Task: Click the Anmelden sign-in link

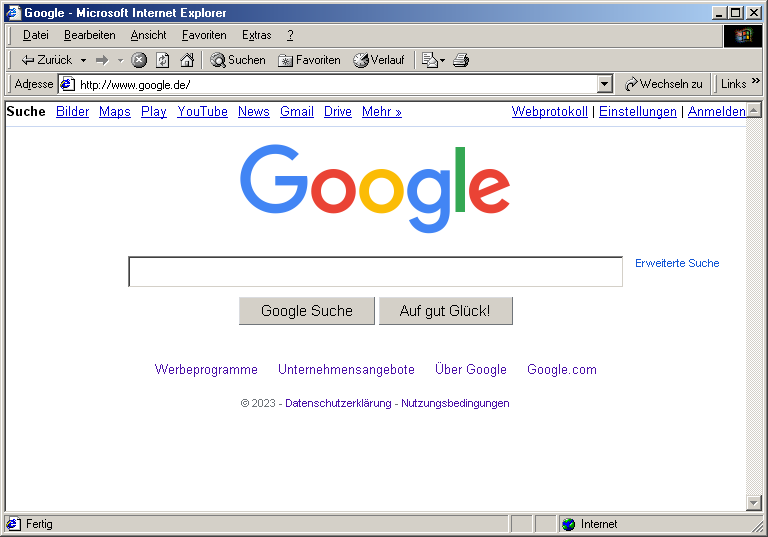Action: pyautogui.click(x=717, y=112)
